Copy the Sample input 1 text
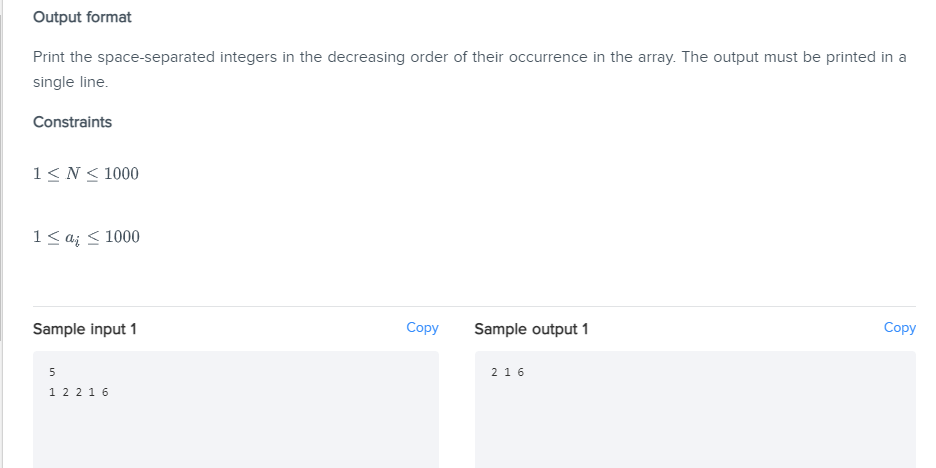The image size is (936, 468). (422, 328)
